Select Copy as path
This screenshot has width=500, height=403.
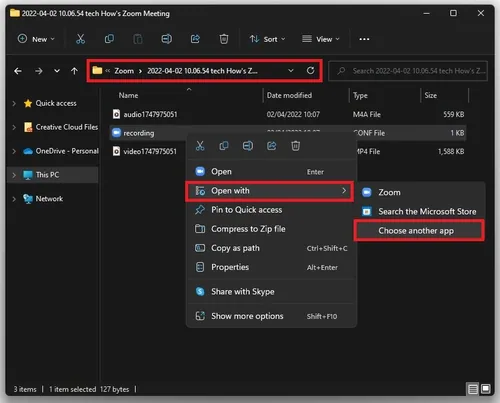point(271,248)
